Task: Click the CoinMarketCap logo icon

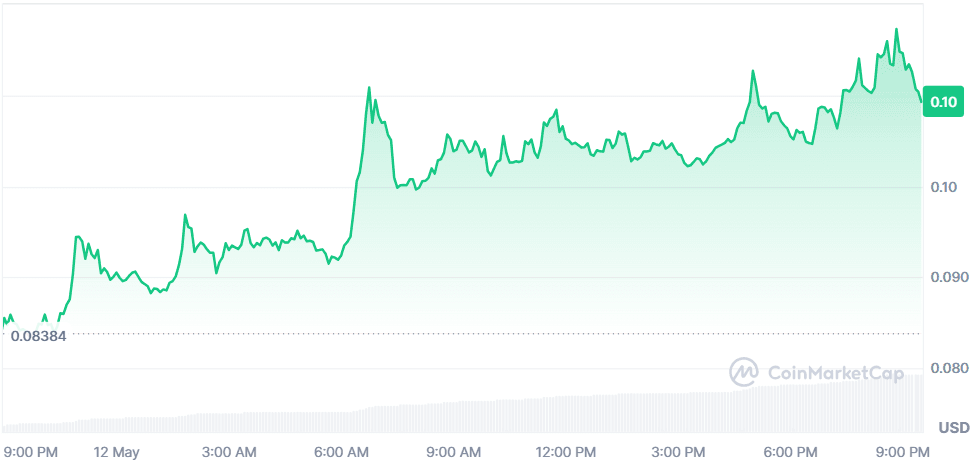Action: point(743,372)
